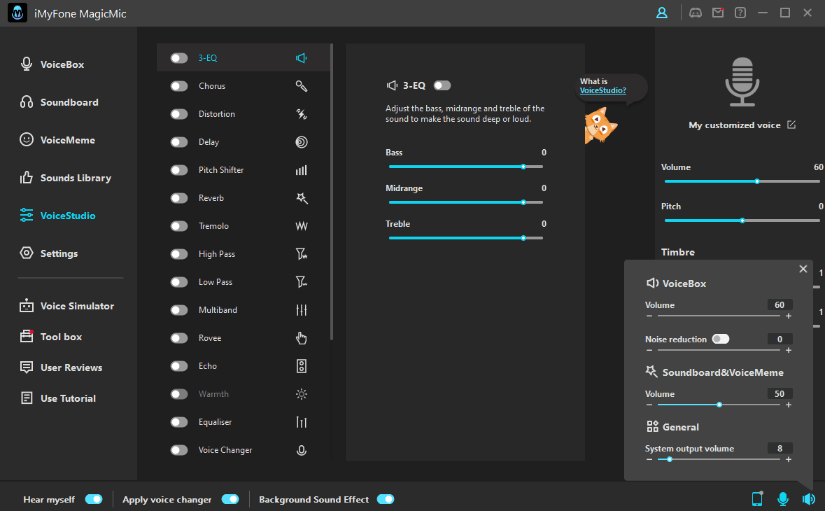Screen dimensions: 825x511
Task: Enable the Pitch Shifter switch
Action: [x=179, y=170]
